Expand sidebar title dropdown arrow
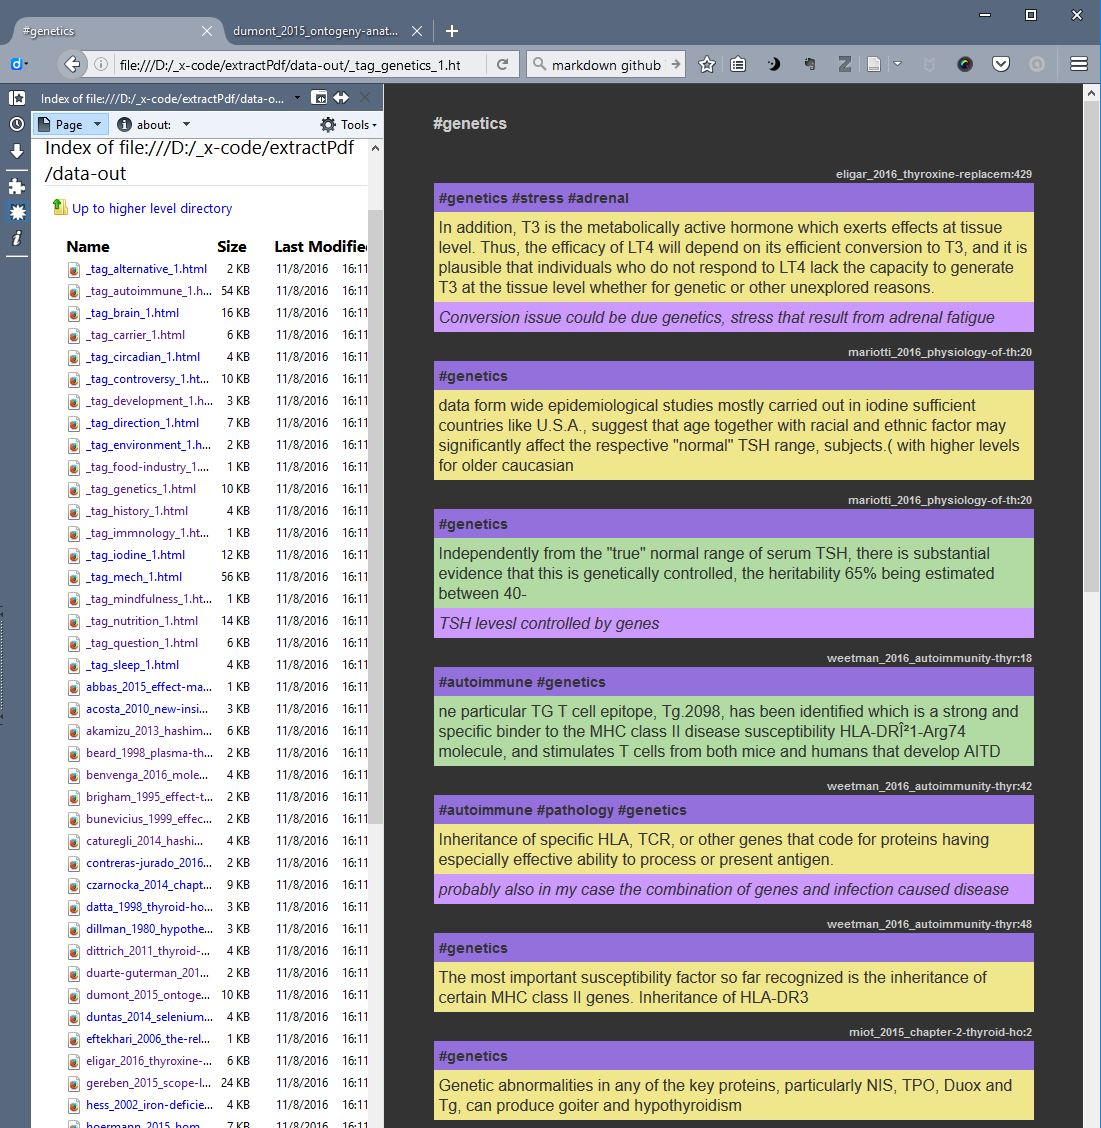The width and height of the screenshot is (1101, 1128). coord(297,98)
